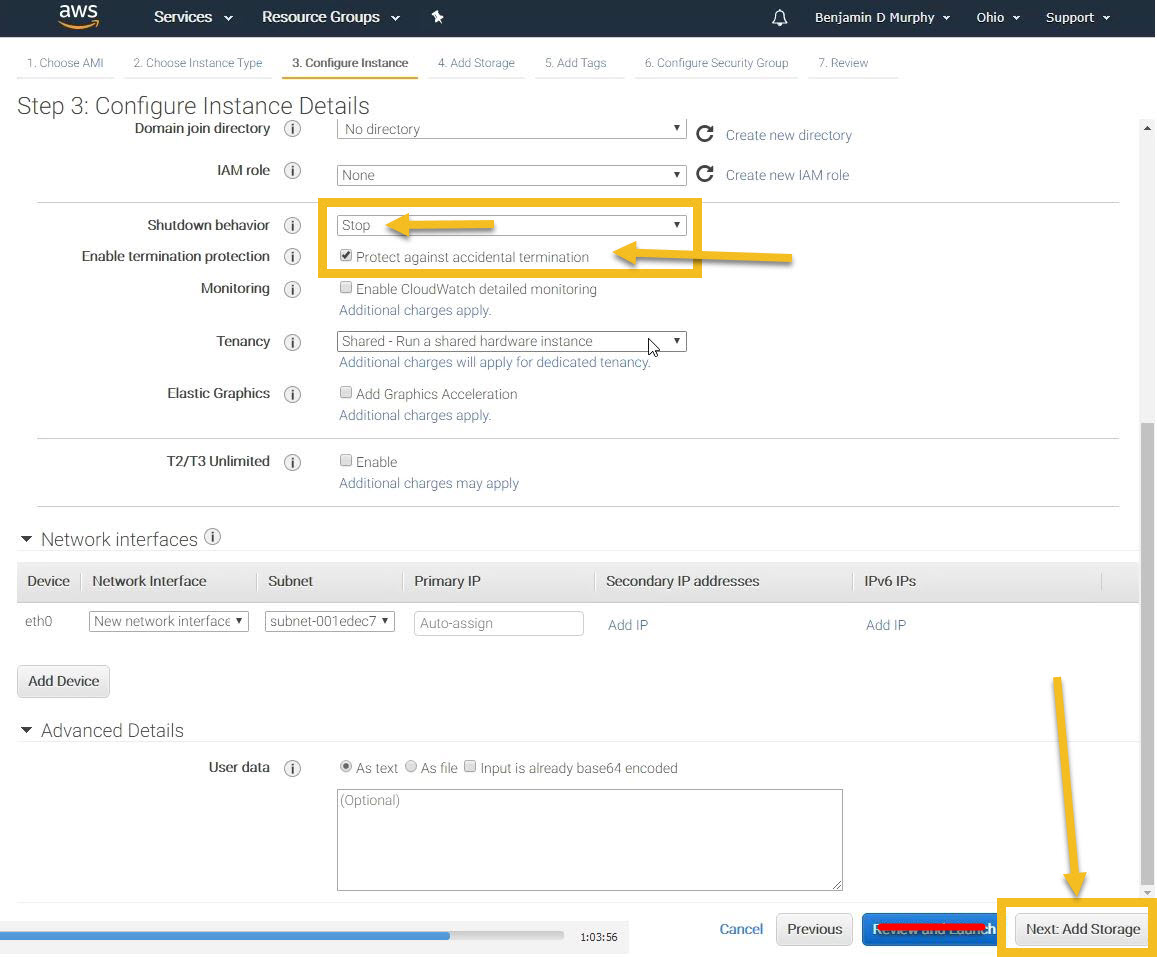Click Additional charges may apply link
1157x957 pixels.
(x=429, y=483)
